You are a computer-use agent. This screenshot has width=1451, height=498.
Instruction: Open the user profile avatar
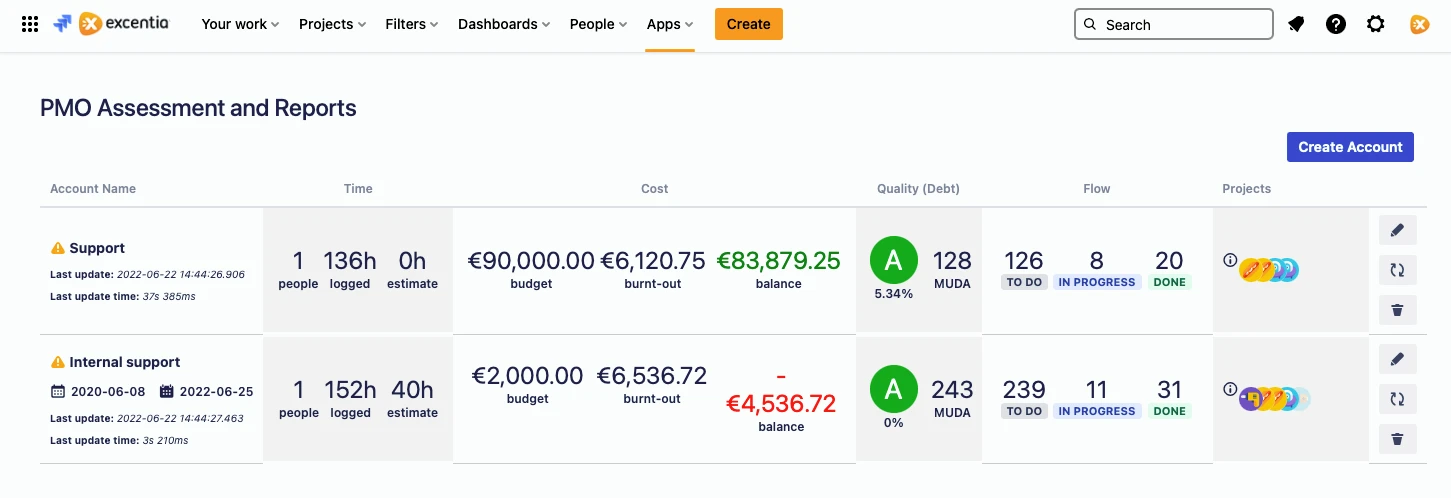1419,24
